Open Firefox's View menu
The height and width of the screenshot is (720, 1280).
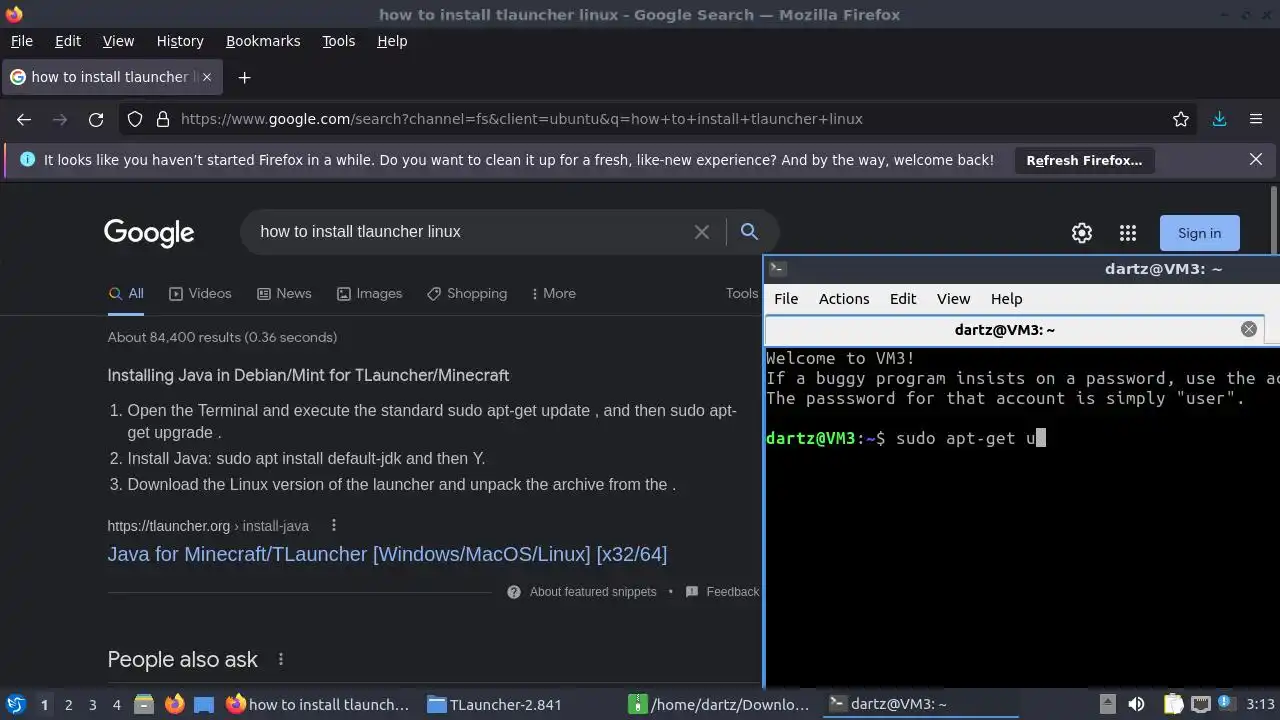click(118, 41)
